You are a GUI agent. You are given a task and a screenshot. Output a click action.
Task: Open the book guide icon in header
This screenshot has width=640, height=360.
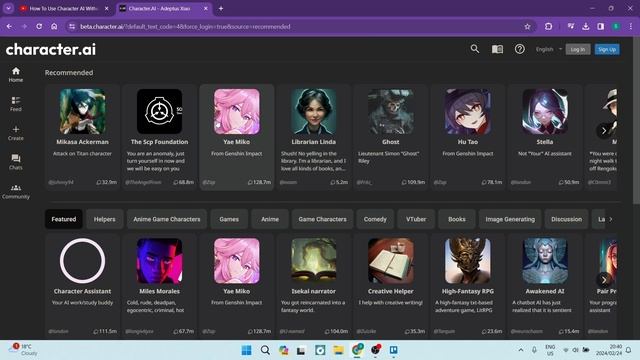click(497, 49)
